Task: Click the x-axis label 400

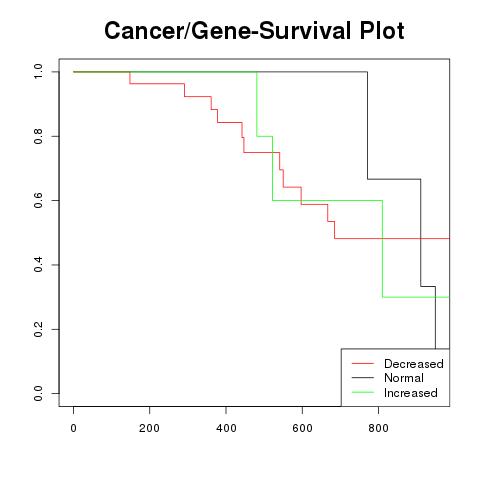Action: click(x=226, y=428)
